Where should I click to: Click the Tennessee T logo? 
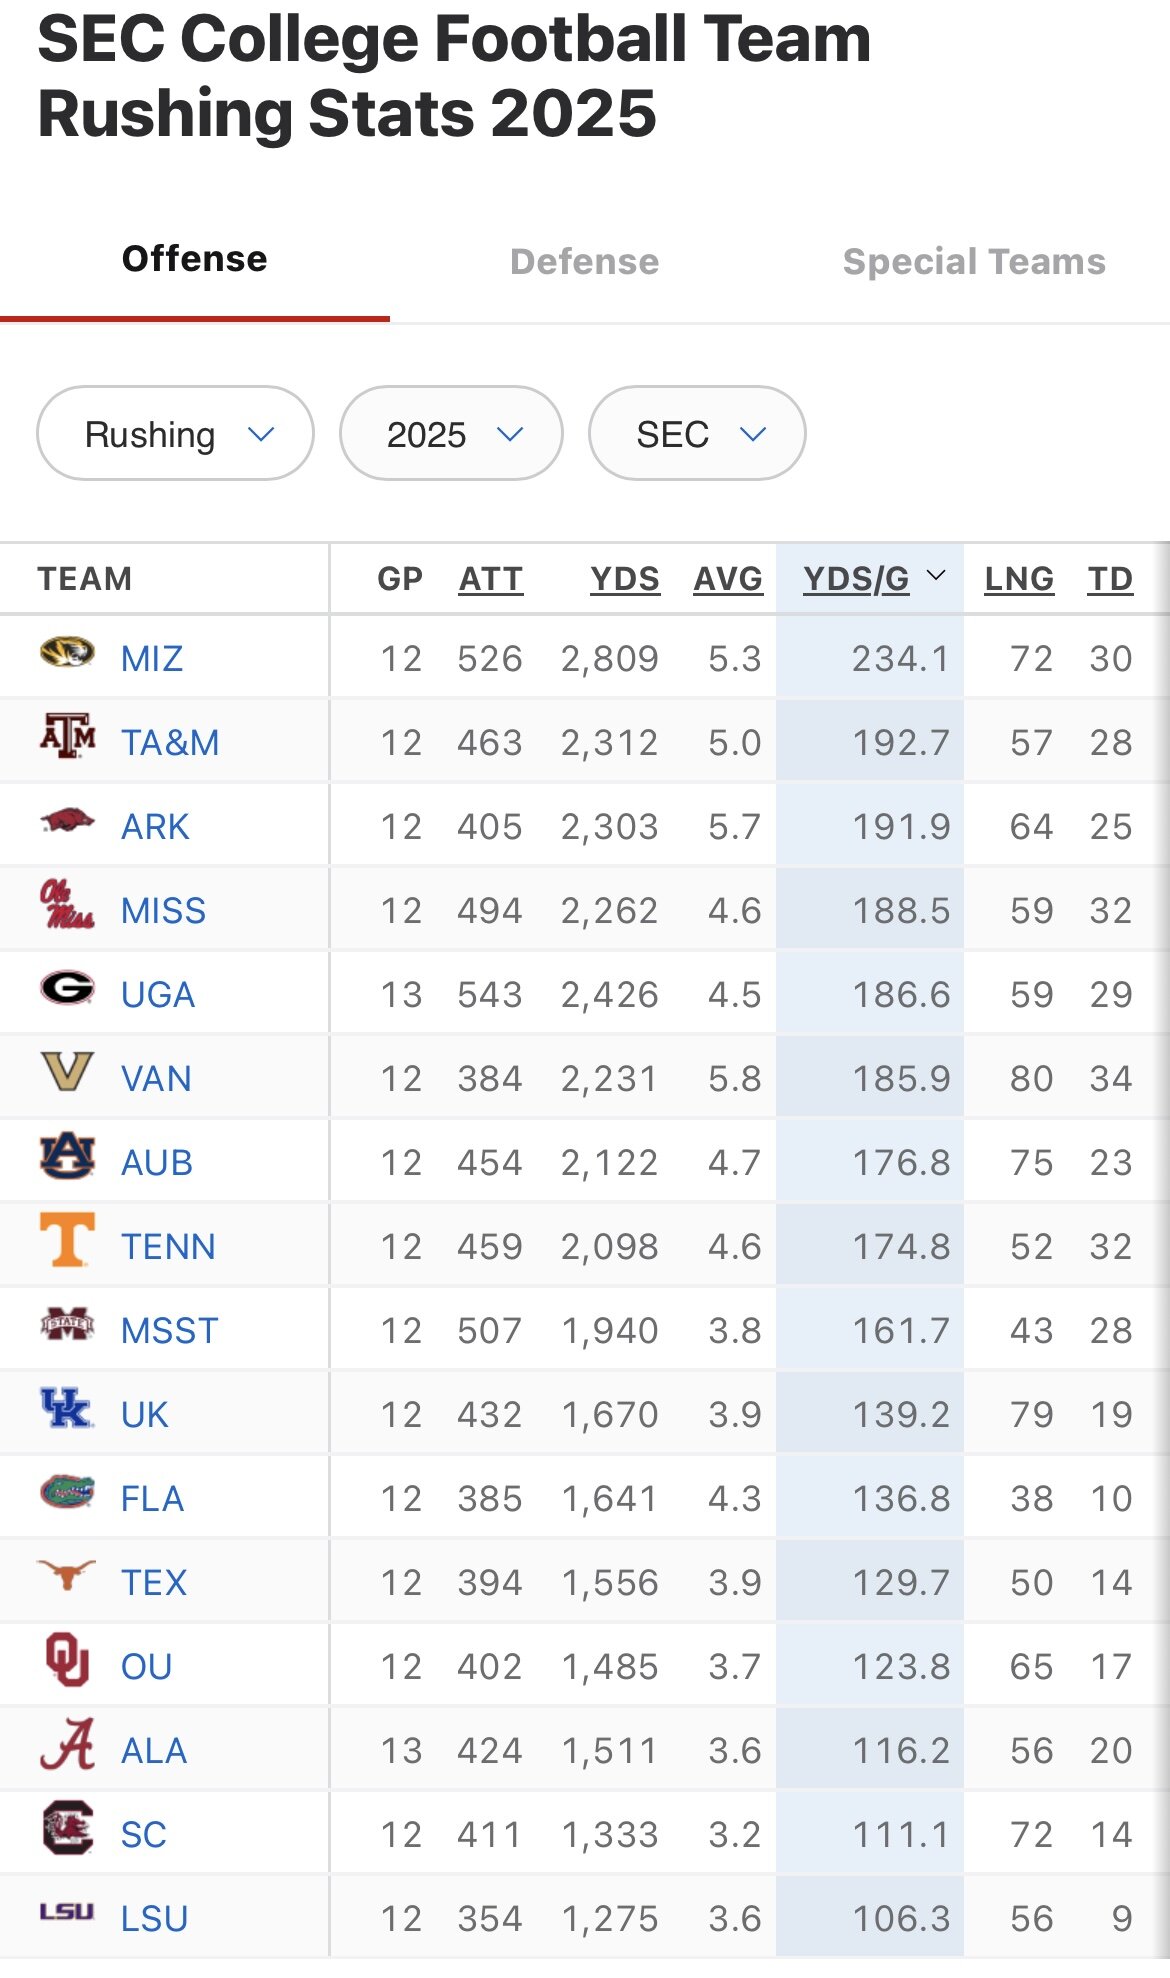(67, 1240)
